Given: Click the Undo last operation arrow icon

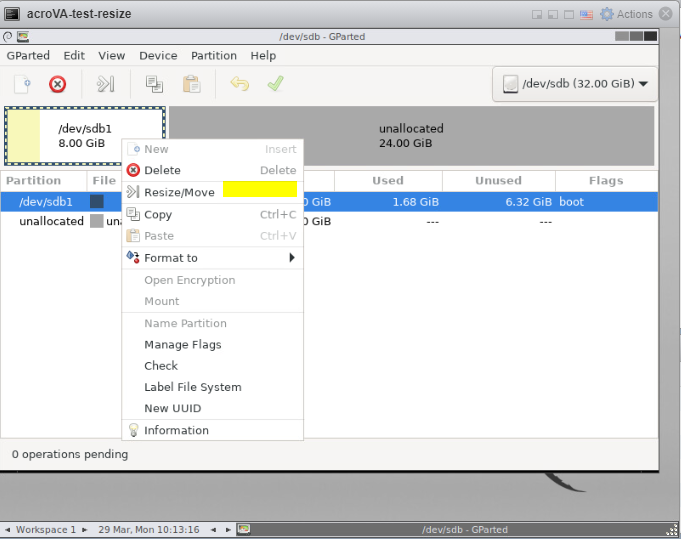Looking at the screenshot, I should pos(239,83).
